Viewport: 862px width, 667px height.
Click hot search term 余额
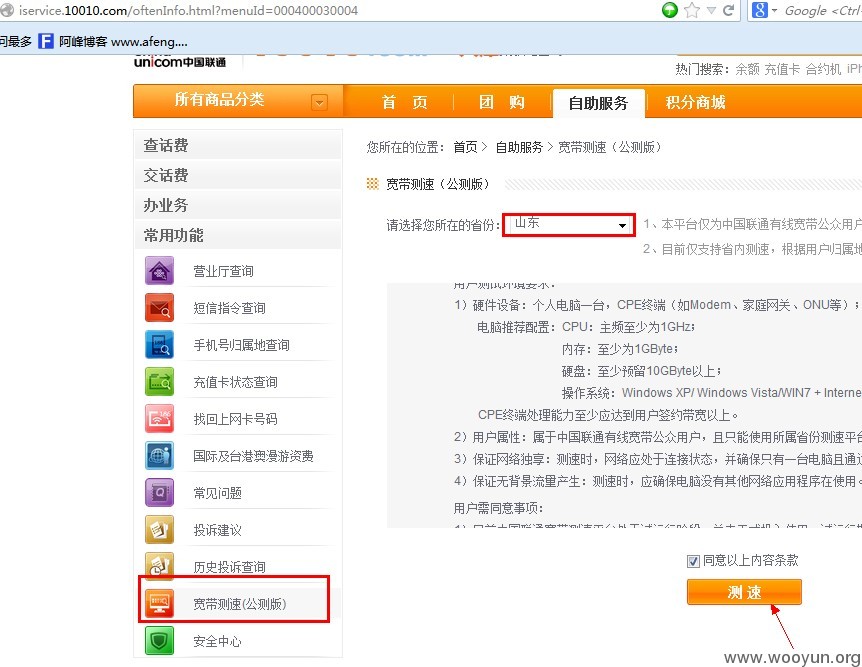click(747, 69)
